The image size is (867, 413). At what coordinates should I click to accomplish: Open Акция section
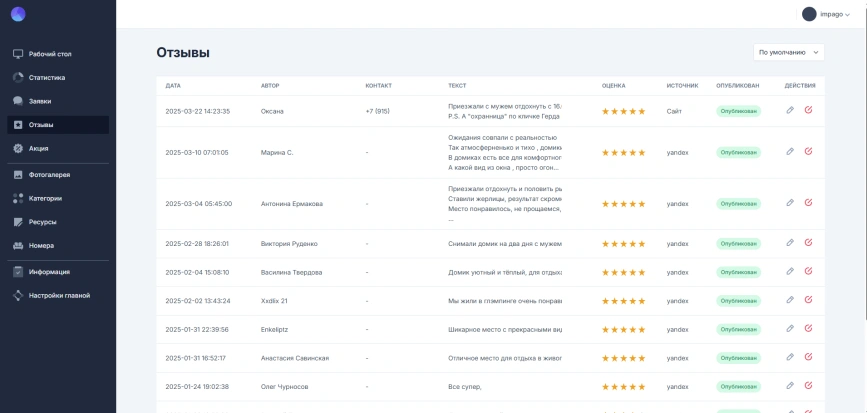pyautogui.click(x=58, y=148)
